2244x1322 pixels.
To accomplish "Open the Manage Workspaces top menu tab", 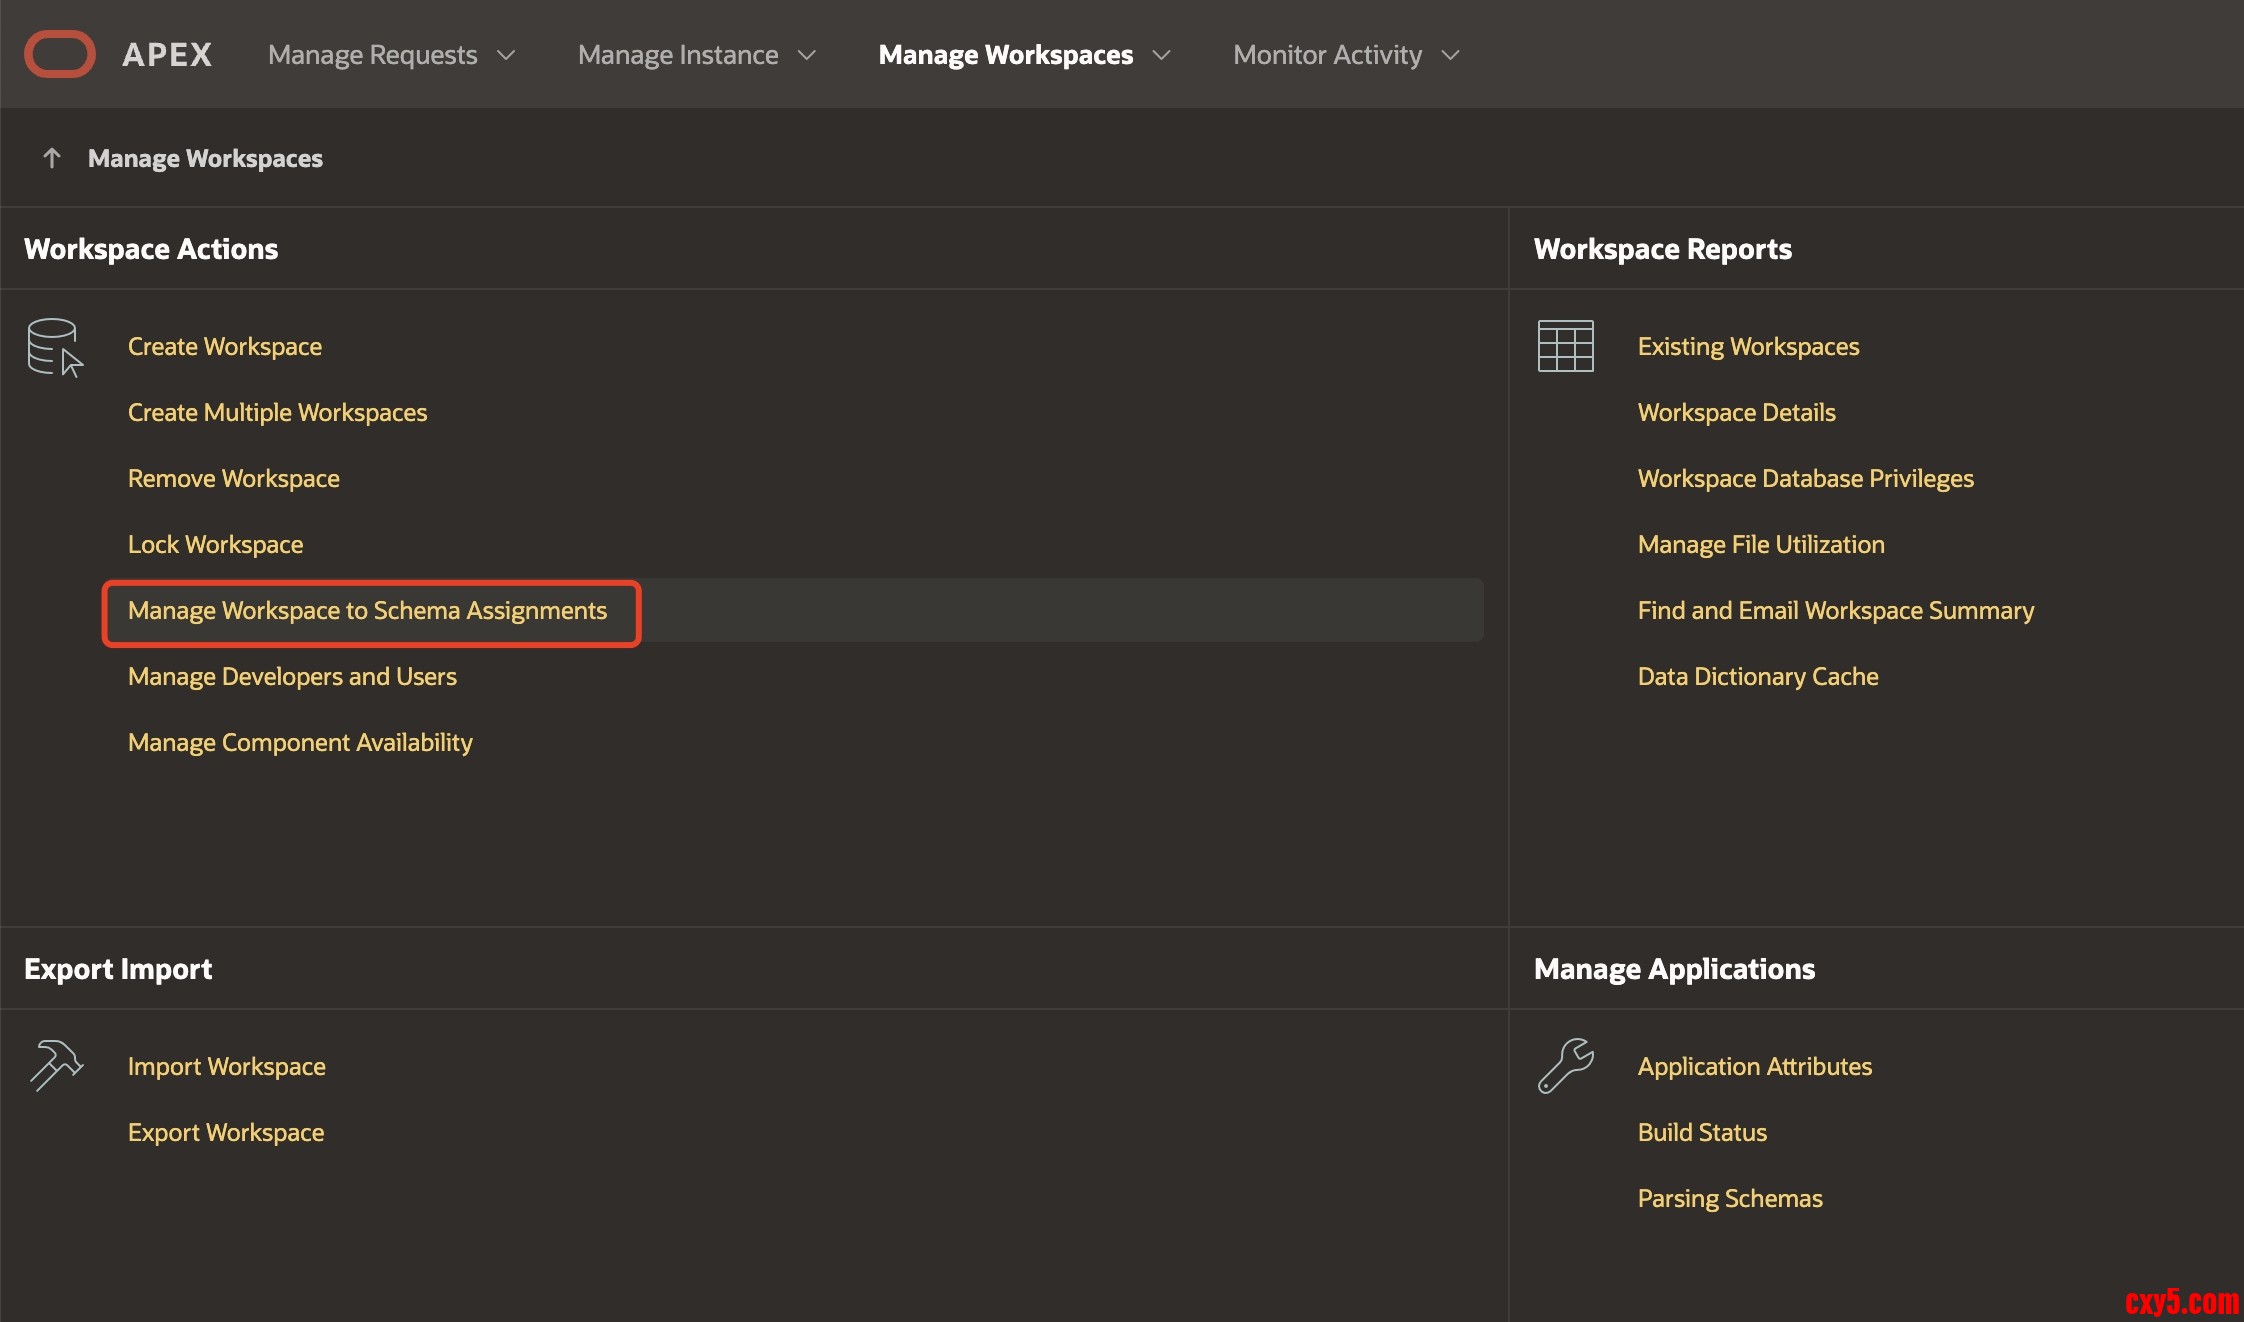I will point(1005,55).
